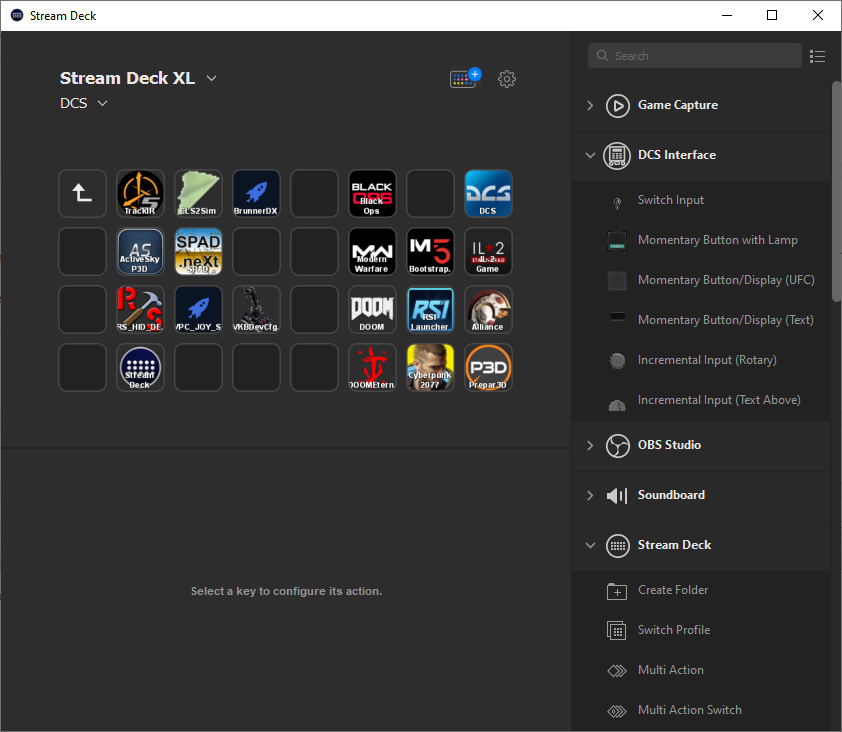Choose the Multi Action item
Viewport: 842px width, 732px height.
coord(702,670)
